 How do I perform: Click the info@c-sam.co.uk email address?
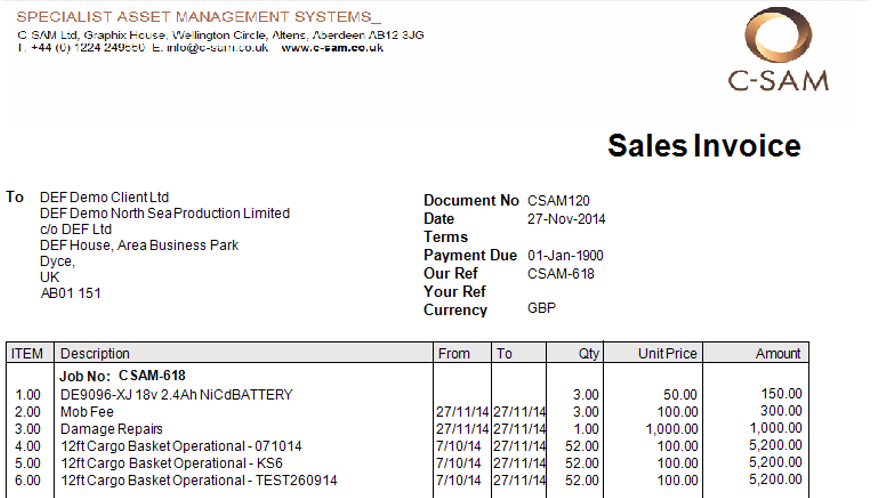(215, 48)
